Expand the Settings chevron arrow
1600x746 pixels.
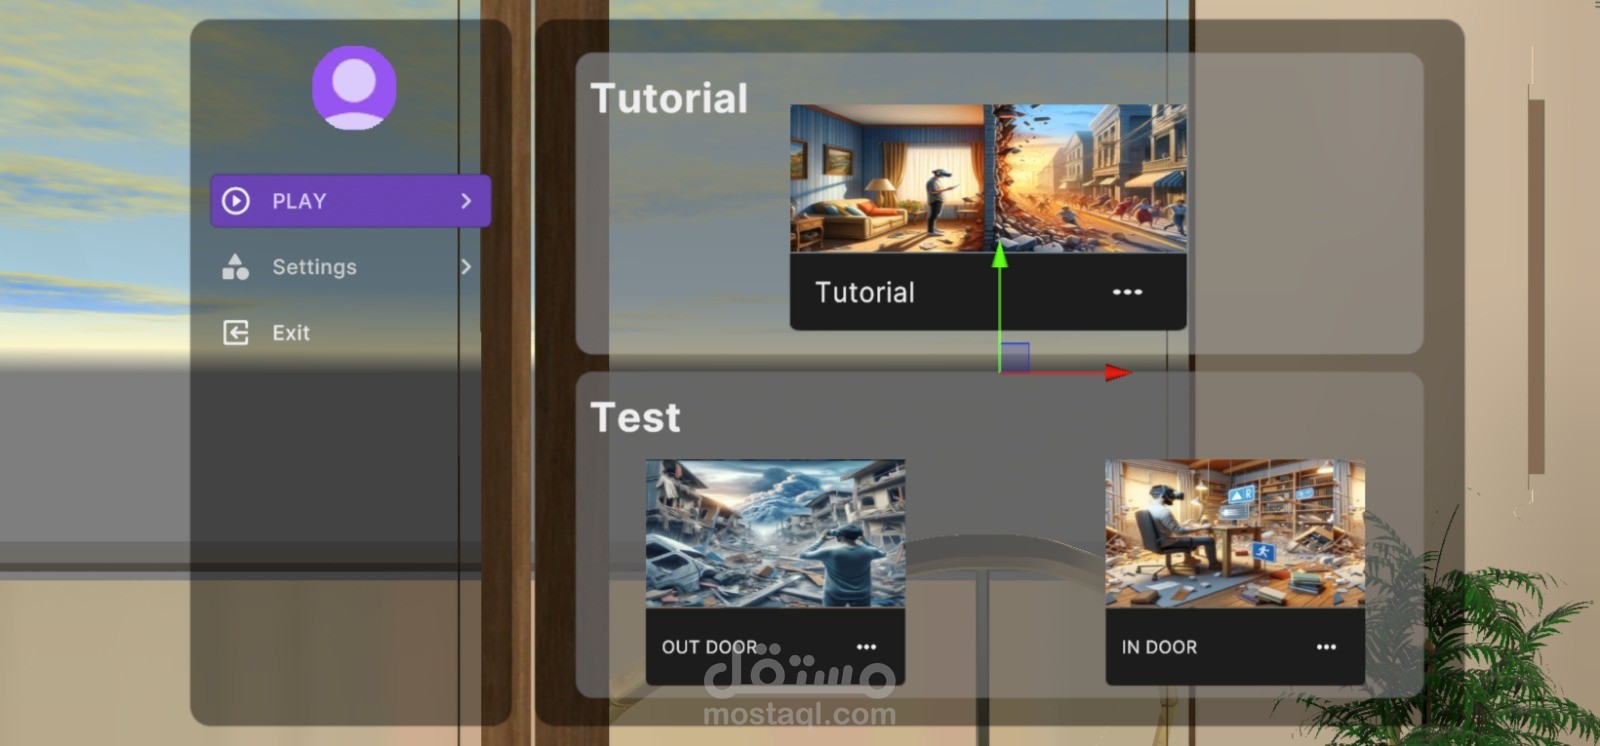coord(466,267)
